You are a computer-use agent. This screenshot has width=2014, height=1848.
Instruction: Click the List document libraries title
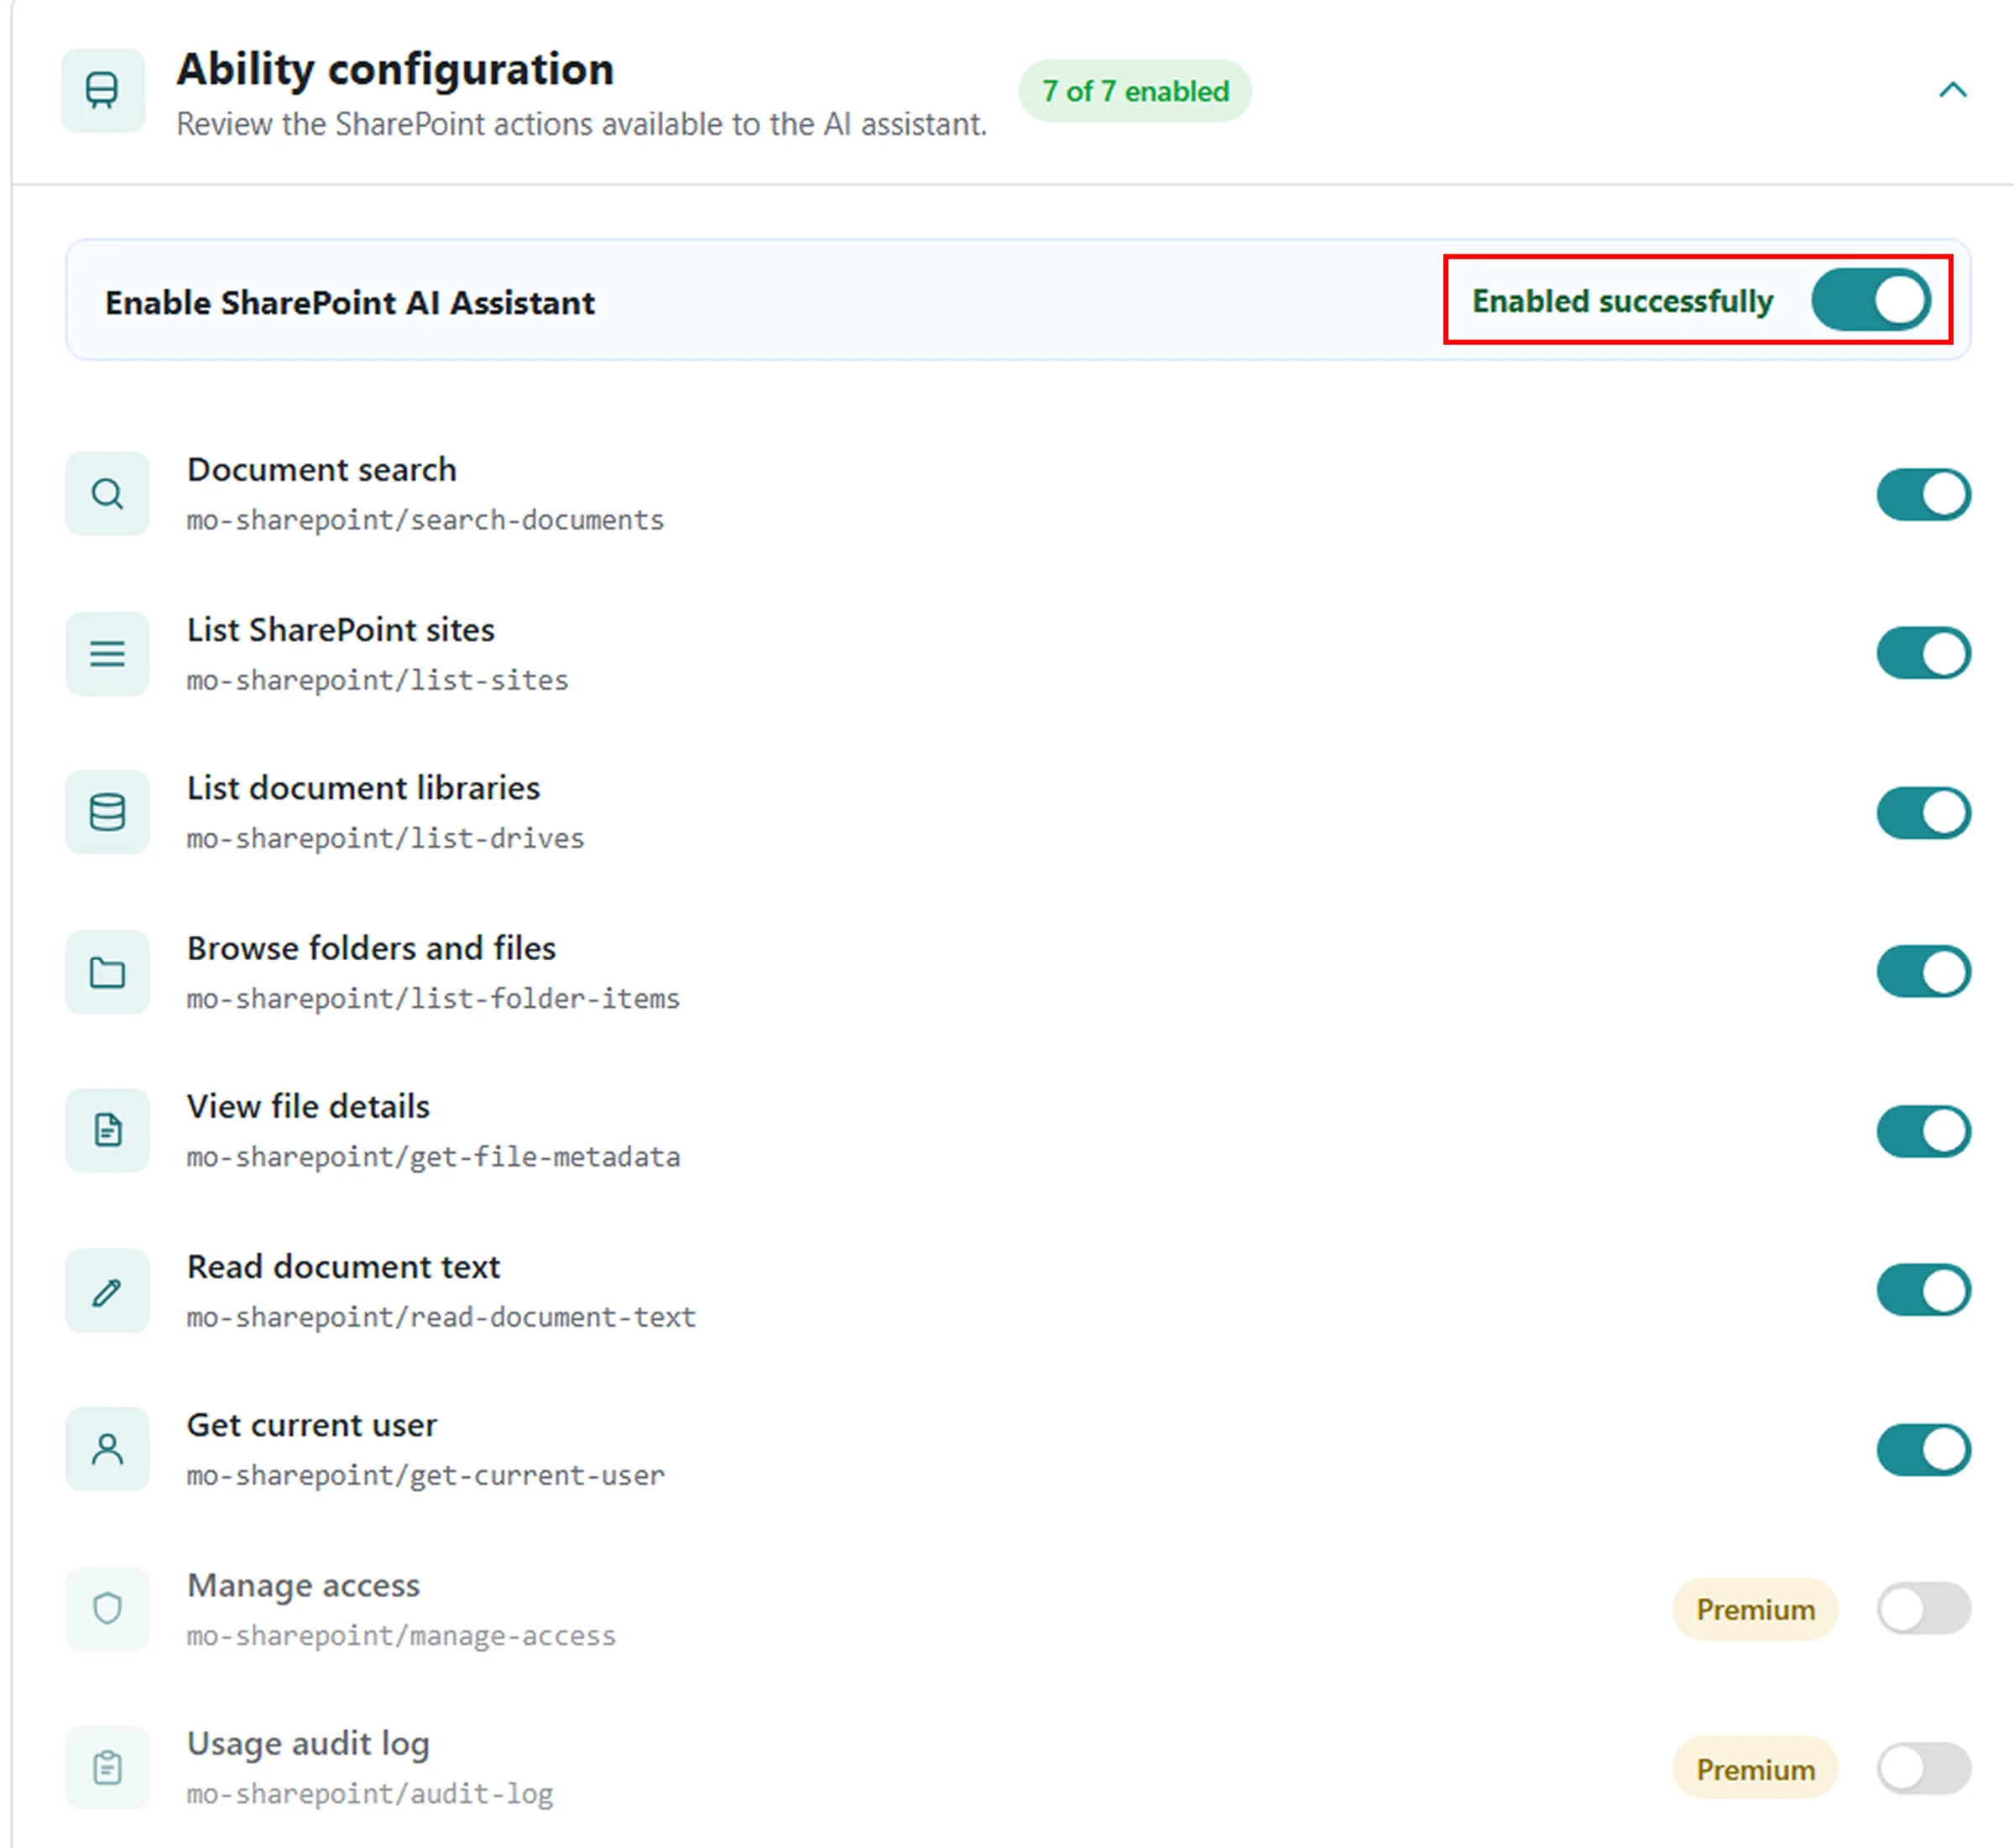pos(363,788)
